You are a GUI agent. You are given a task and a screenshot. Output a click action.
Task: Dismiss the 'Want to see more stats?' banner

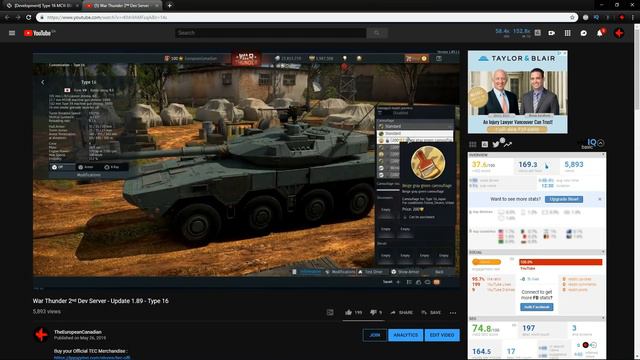pos(600,199)
